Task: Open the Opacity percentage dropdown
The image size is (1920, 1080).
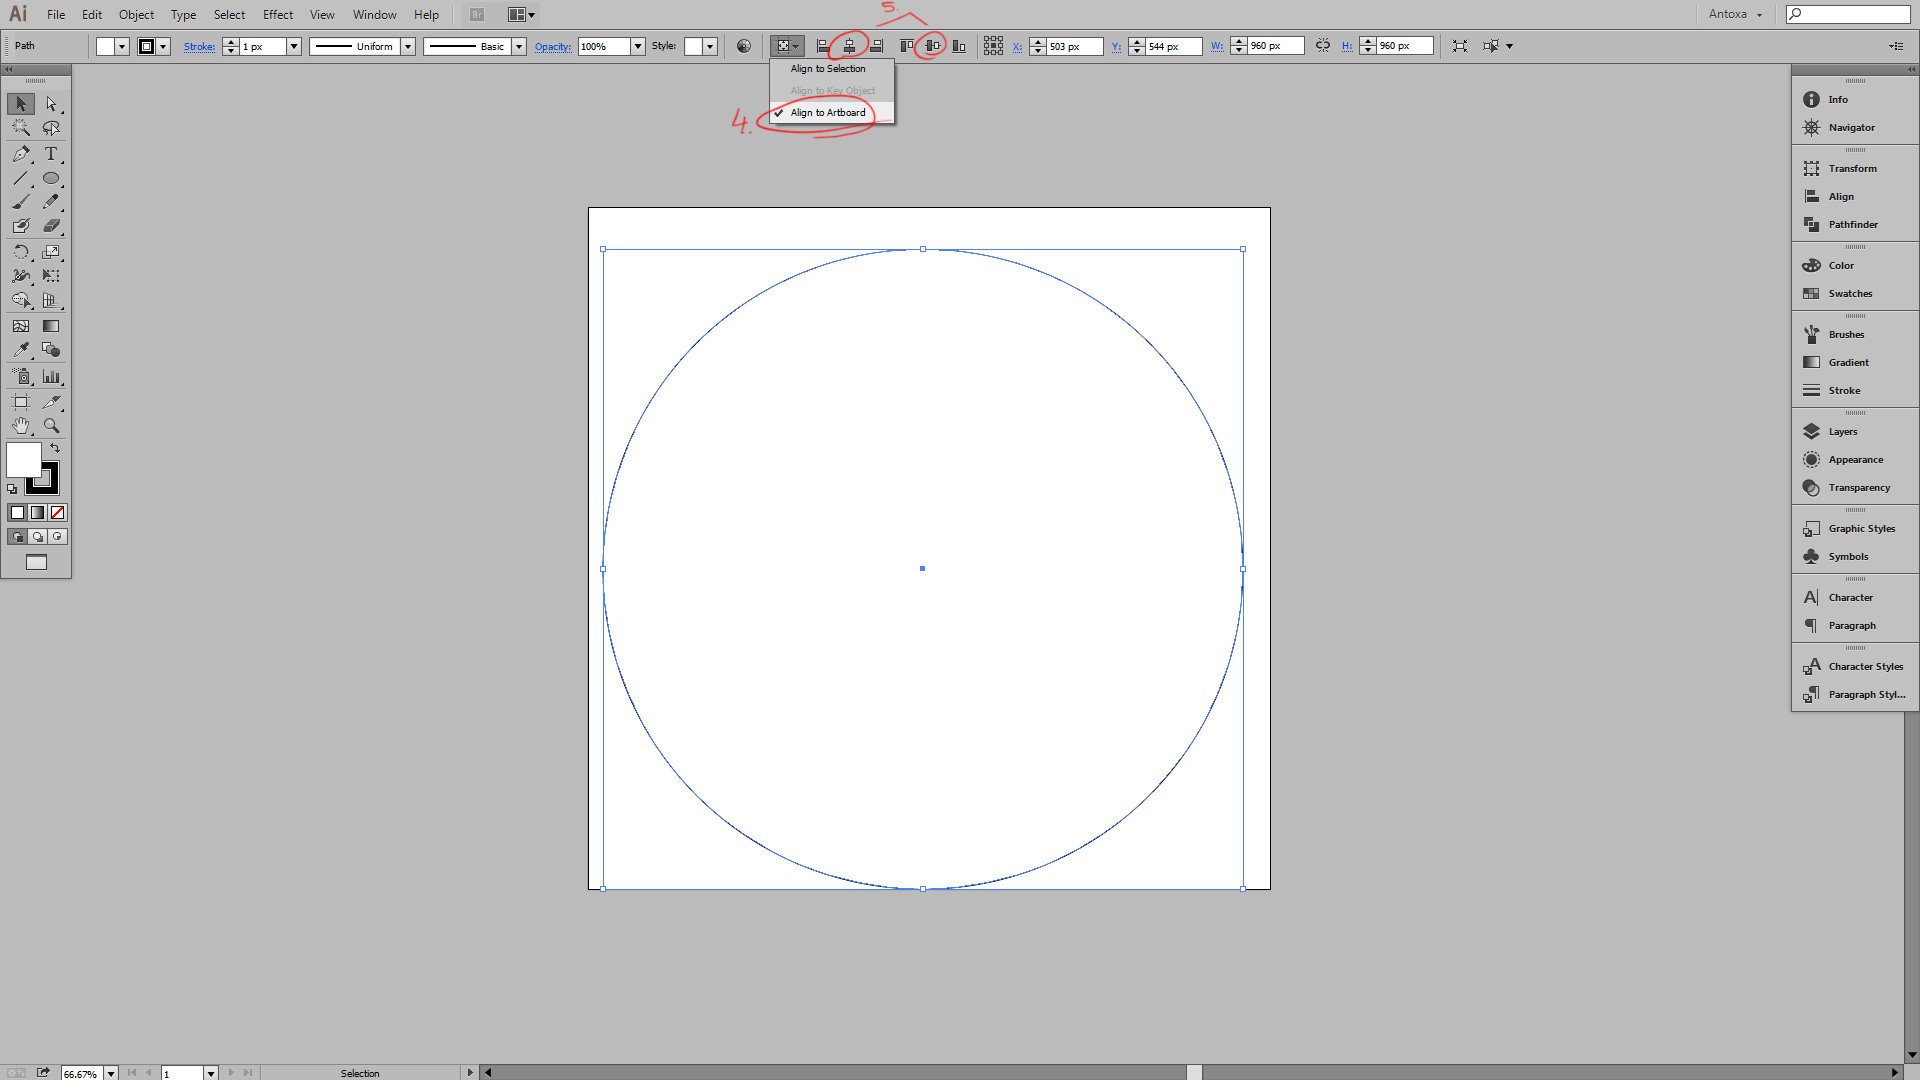Action: 638,46
